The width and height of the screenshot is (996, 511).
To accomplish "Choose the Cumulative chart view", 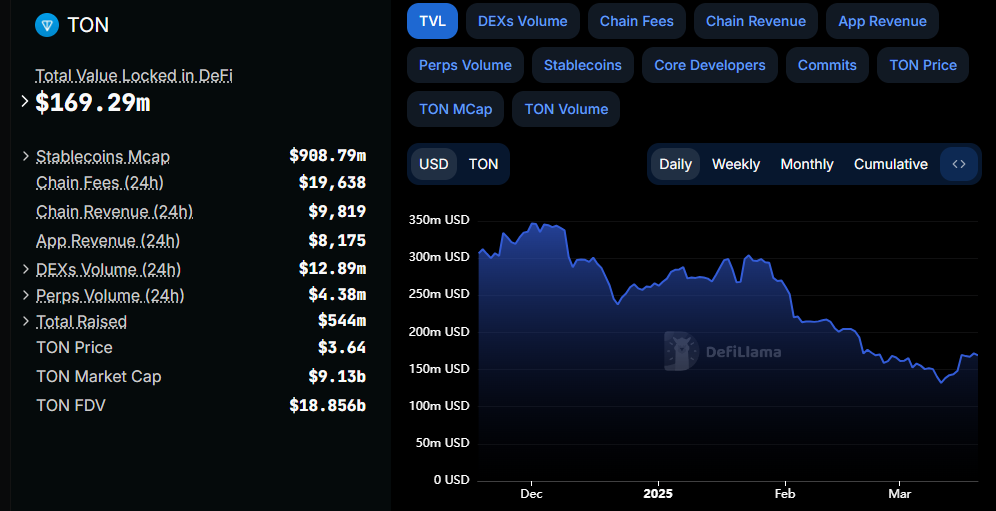I will 891,164.
